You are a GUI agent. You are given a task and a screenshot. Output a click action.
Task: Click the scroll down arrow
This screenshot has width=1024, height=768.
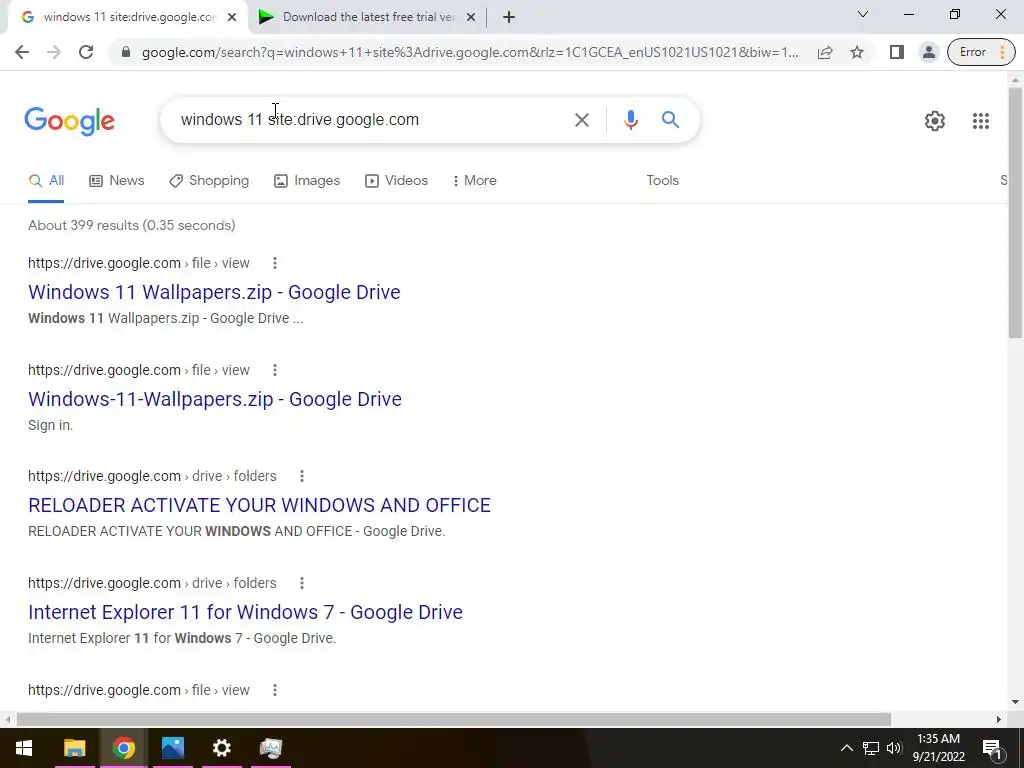coord(1015,702)
